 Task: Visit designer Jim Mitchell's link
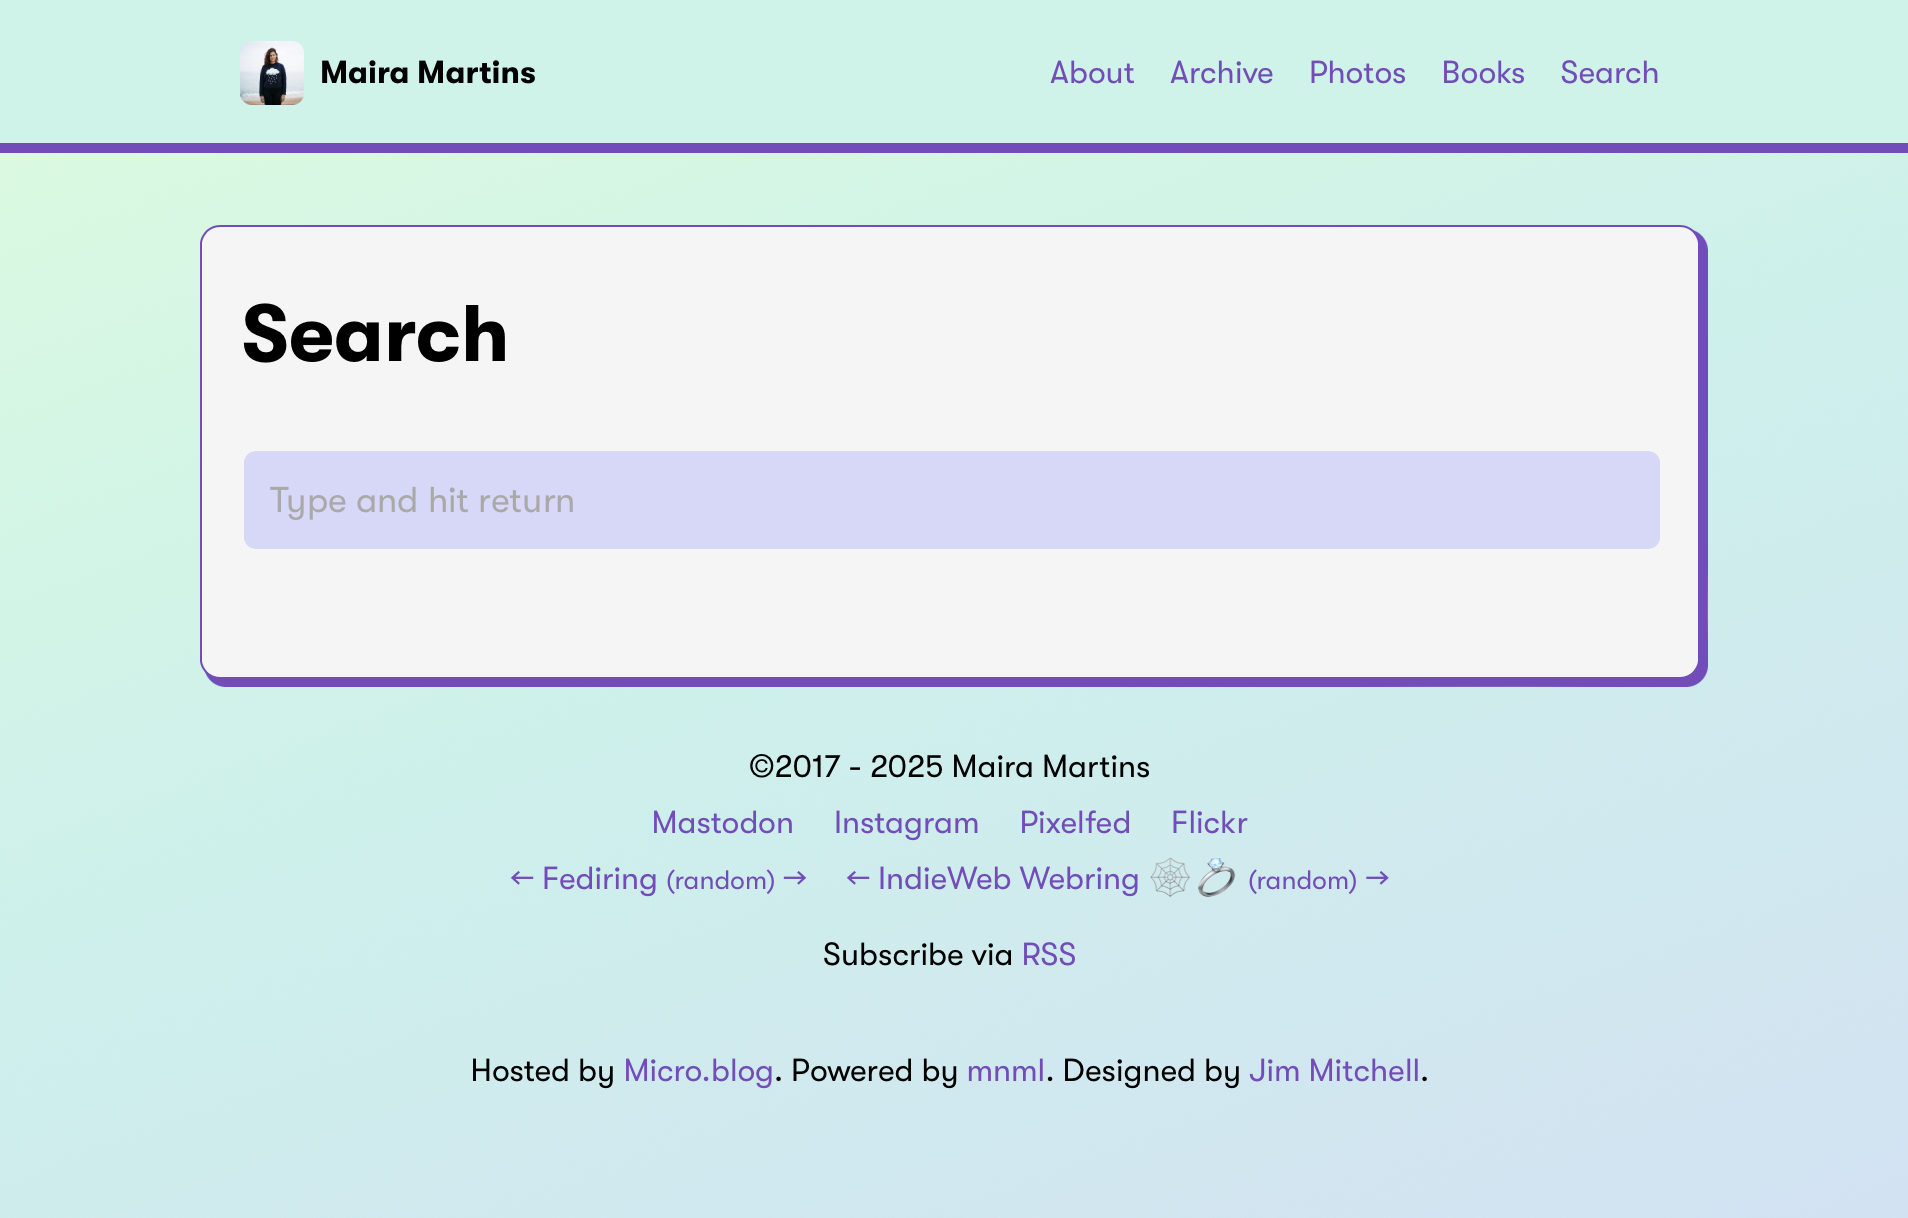pyautogui.click(x=1335, y=1070)
